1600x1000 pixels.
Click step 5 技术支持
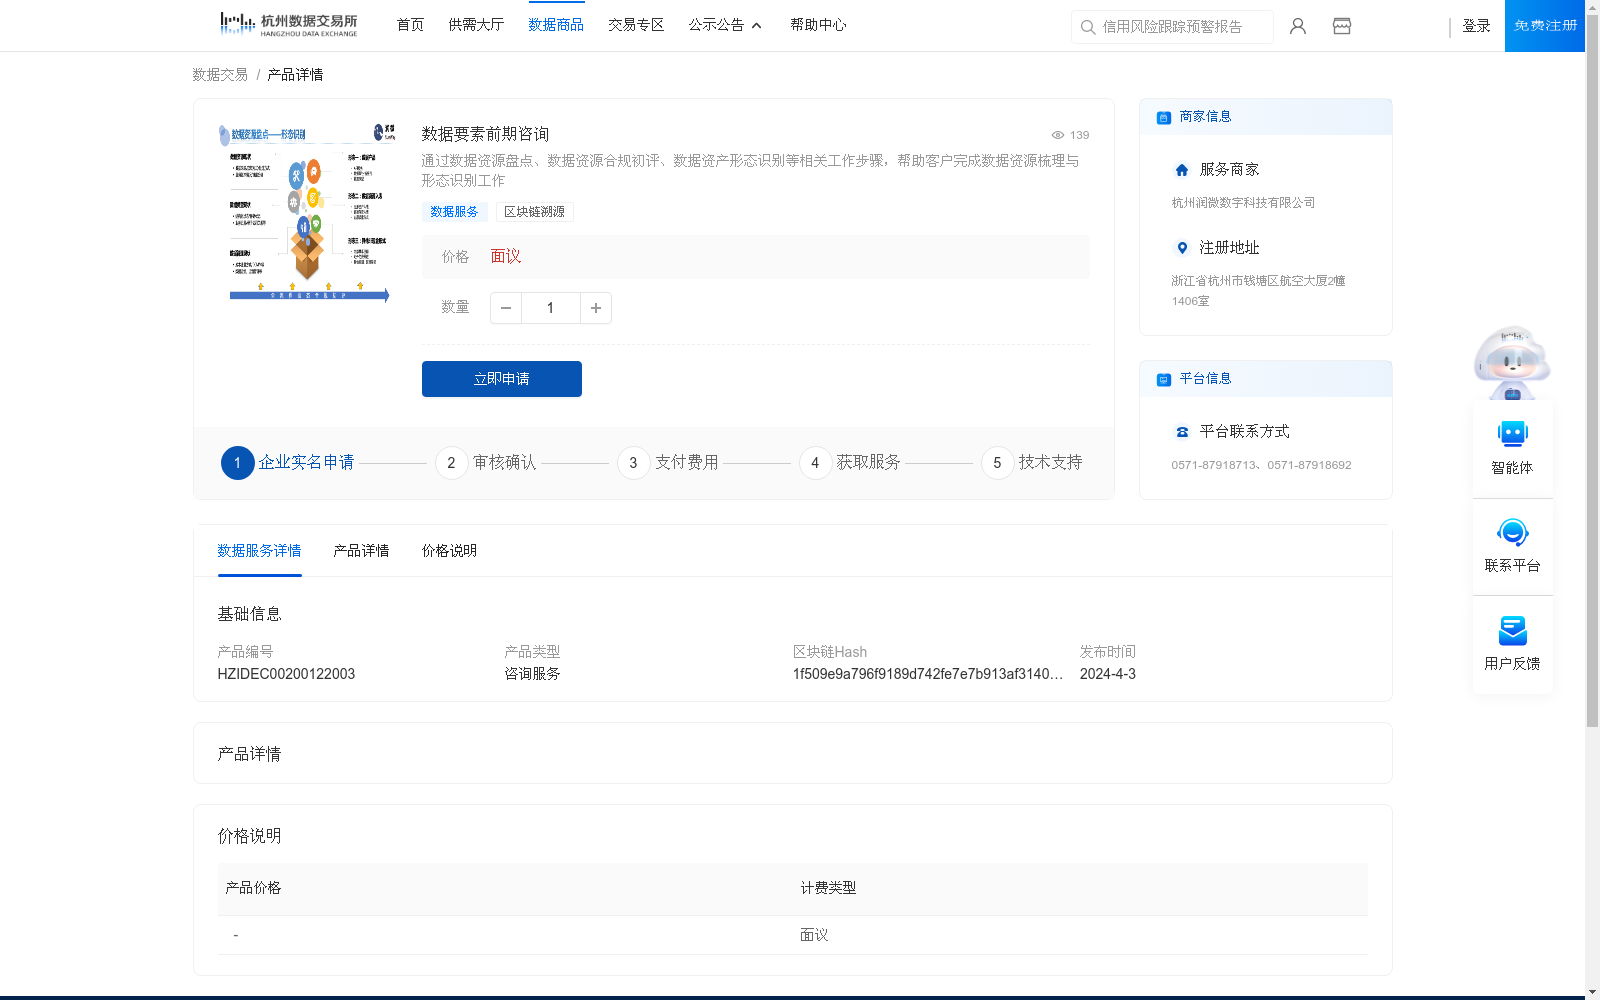(1032, 463)
